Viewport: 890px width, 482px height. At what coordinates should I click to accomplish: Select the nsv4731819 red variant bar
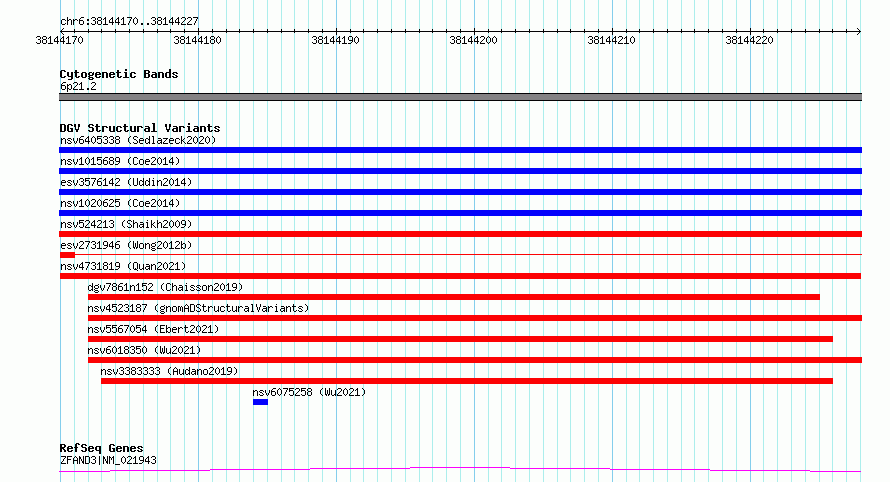460,276
